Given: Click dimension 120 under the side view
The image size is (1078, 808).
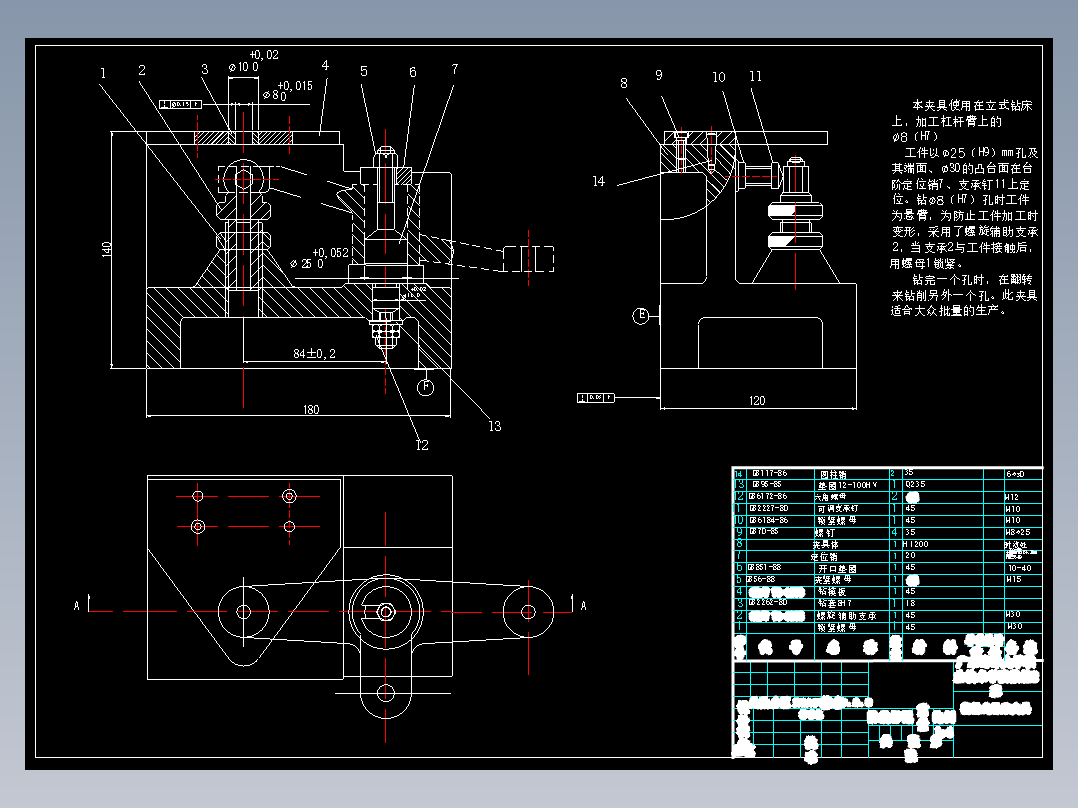Looking at the screenshot, I should click(757, 400).
